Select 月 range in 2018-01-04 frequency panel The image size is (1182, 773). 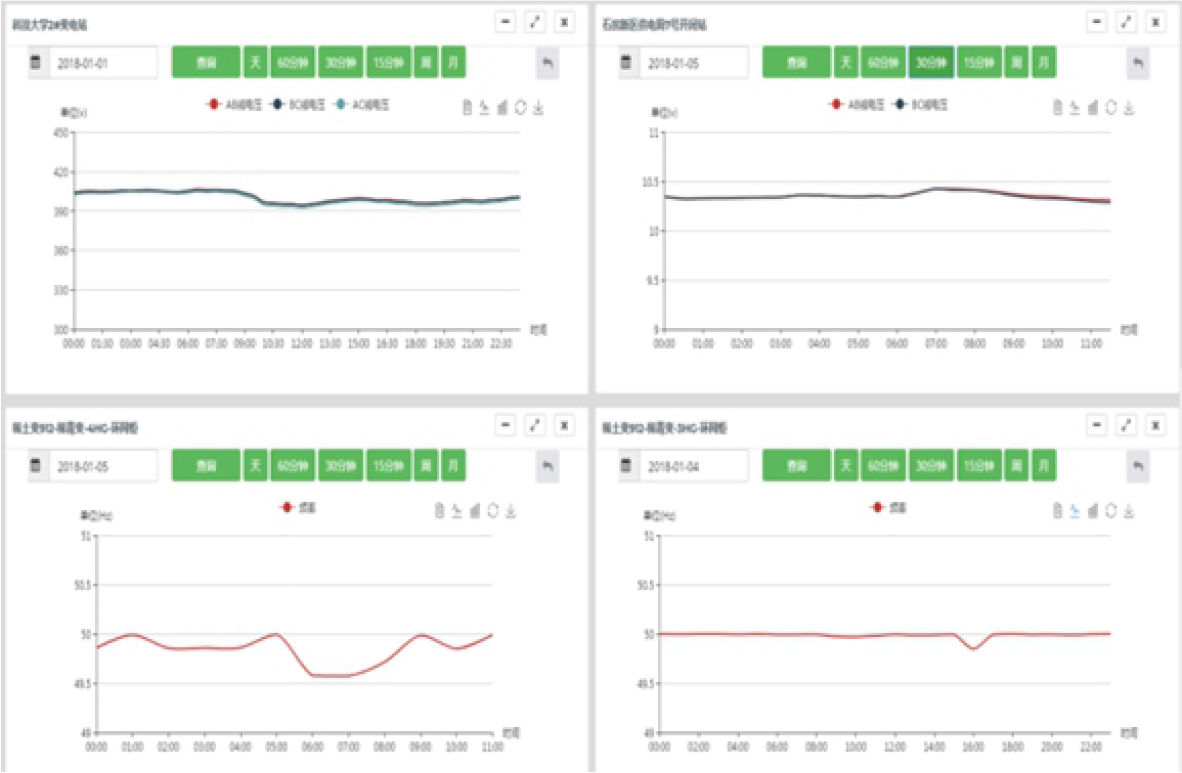point(1043,465)
